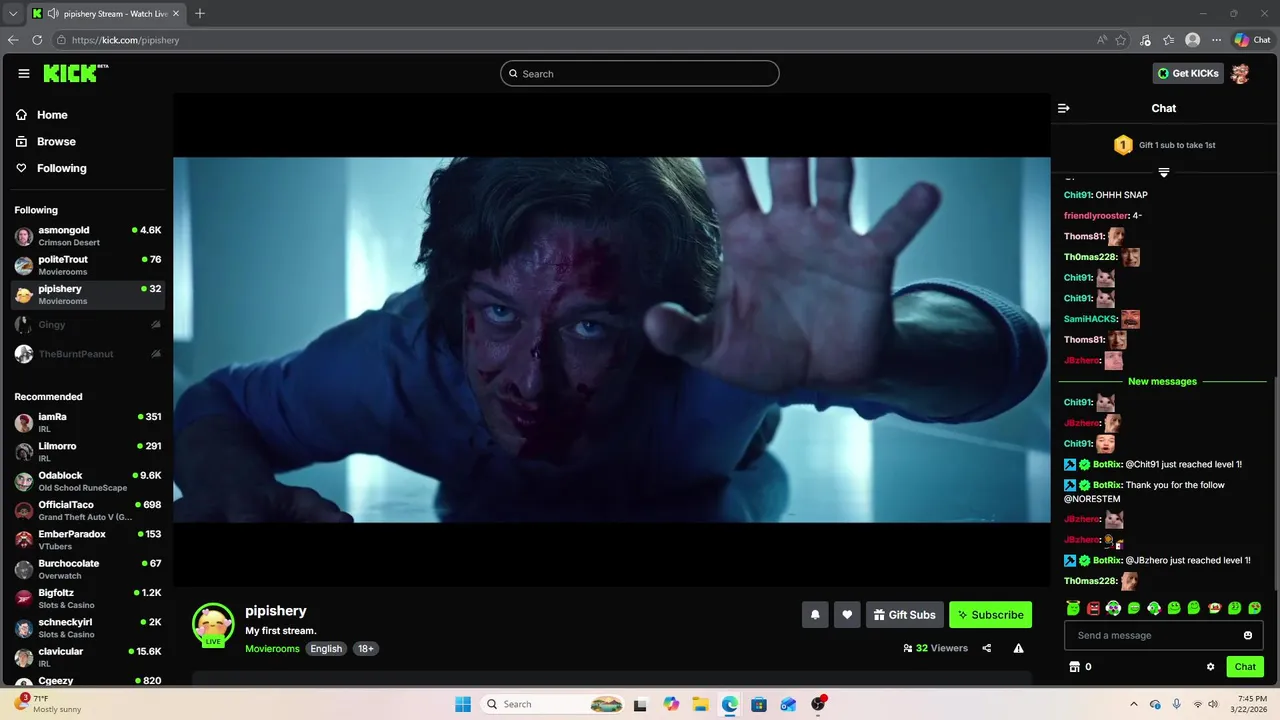Open asmongold channel in Following
Screen dimensions: 1280x720
click(88, 236)
